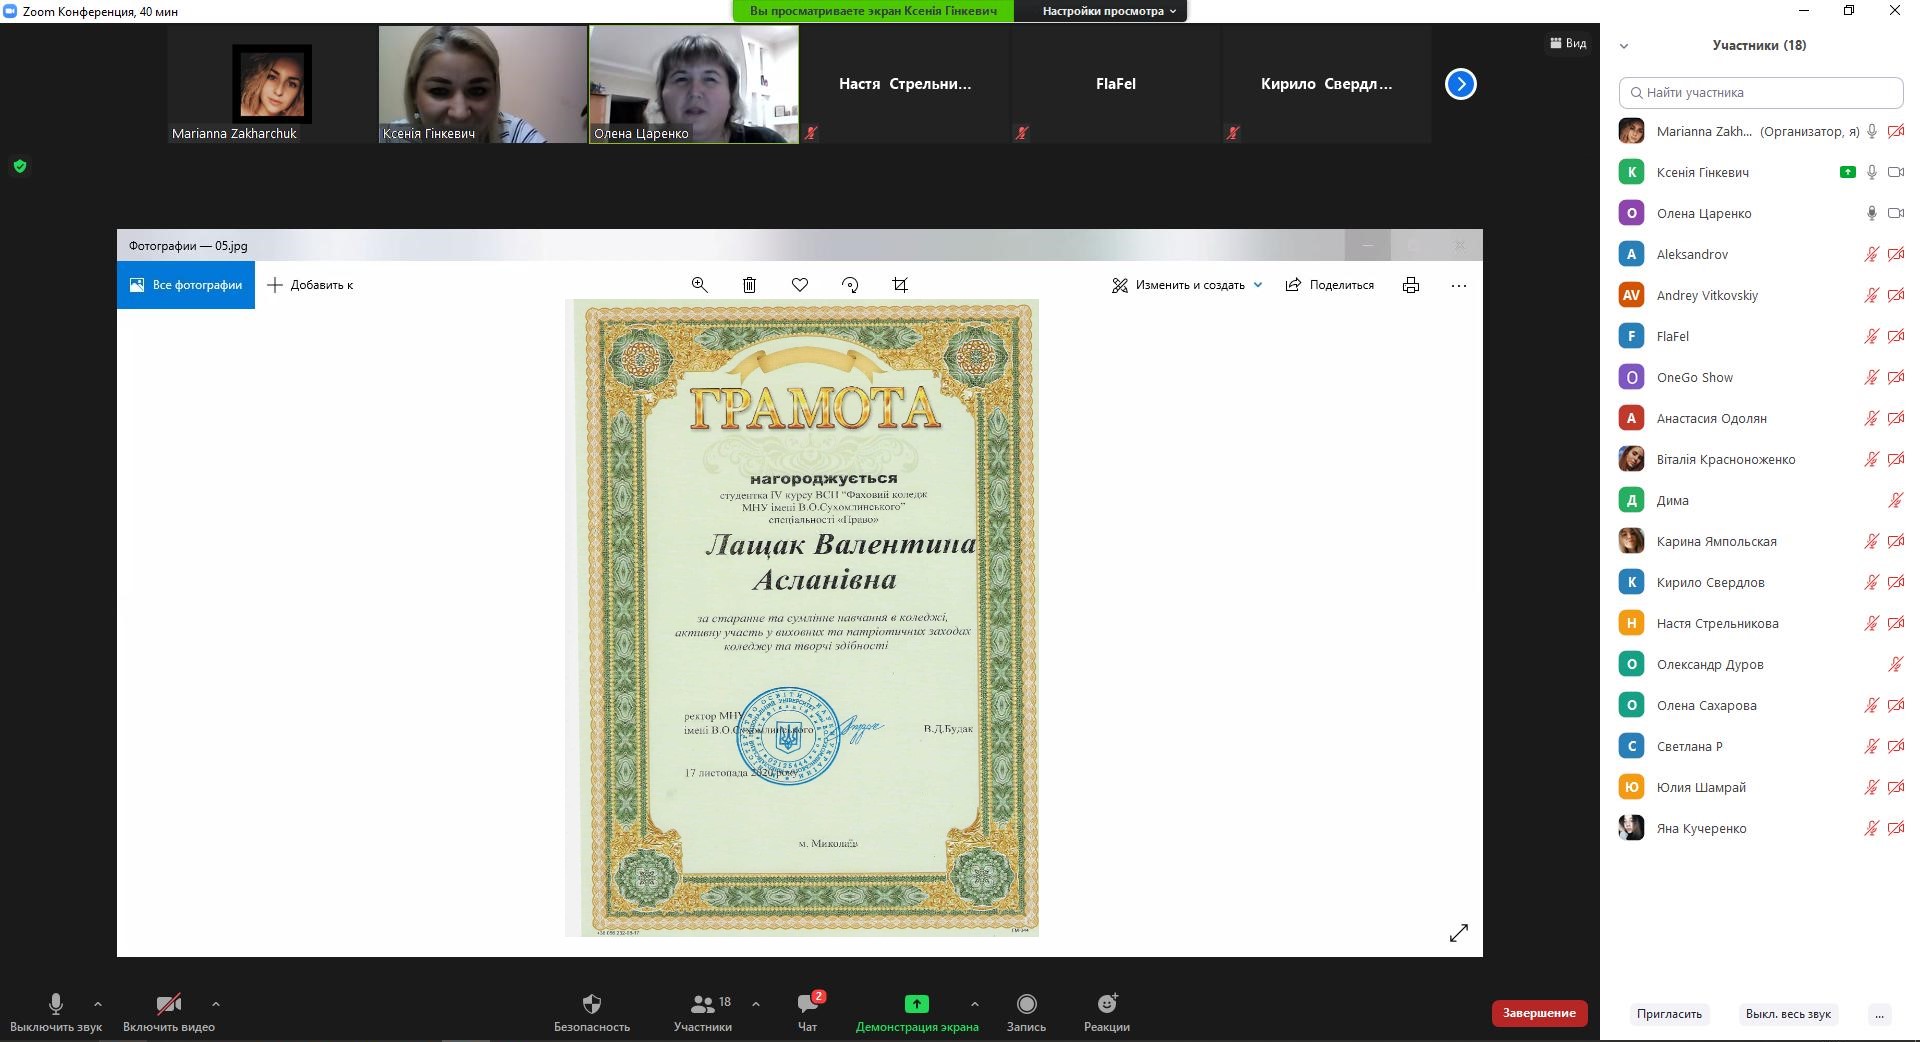Image resolution: width=1920 pixels, height=1042 pixels.
Task: Click the heart favorite icon in Photos
Action: [800, 285]
